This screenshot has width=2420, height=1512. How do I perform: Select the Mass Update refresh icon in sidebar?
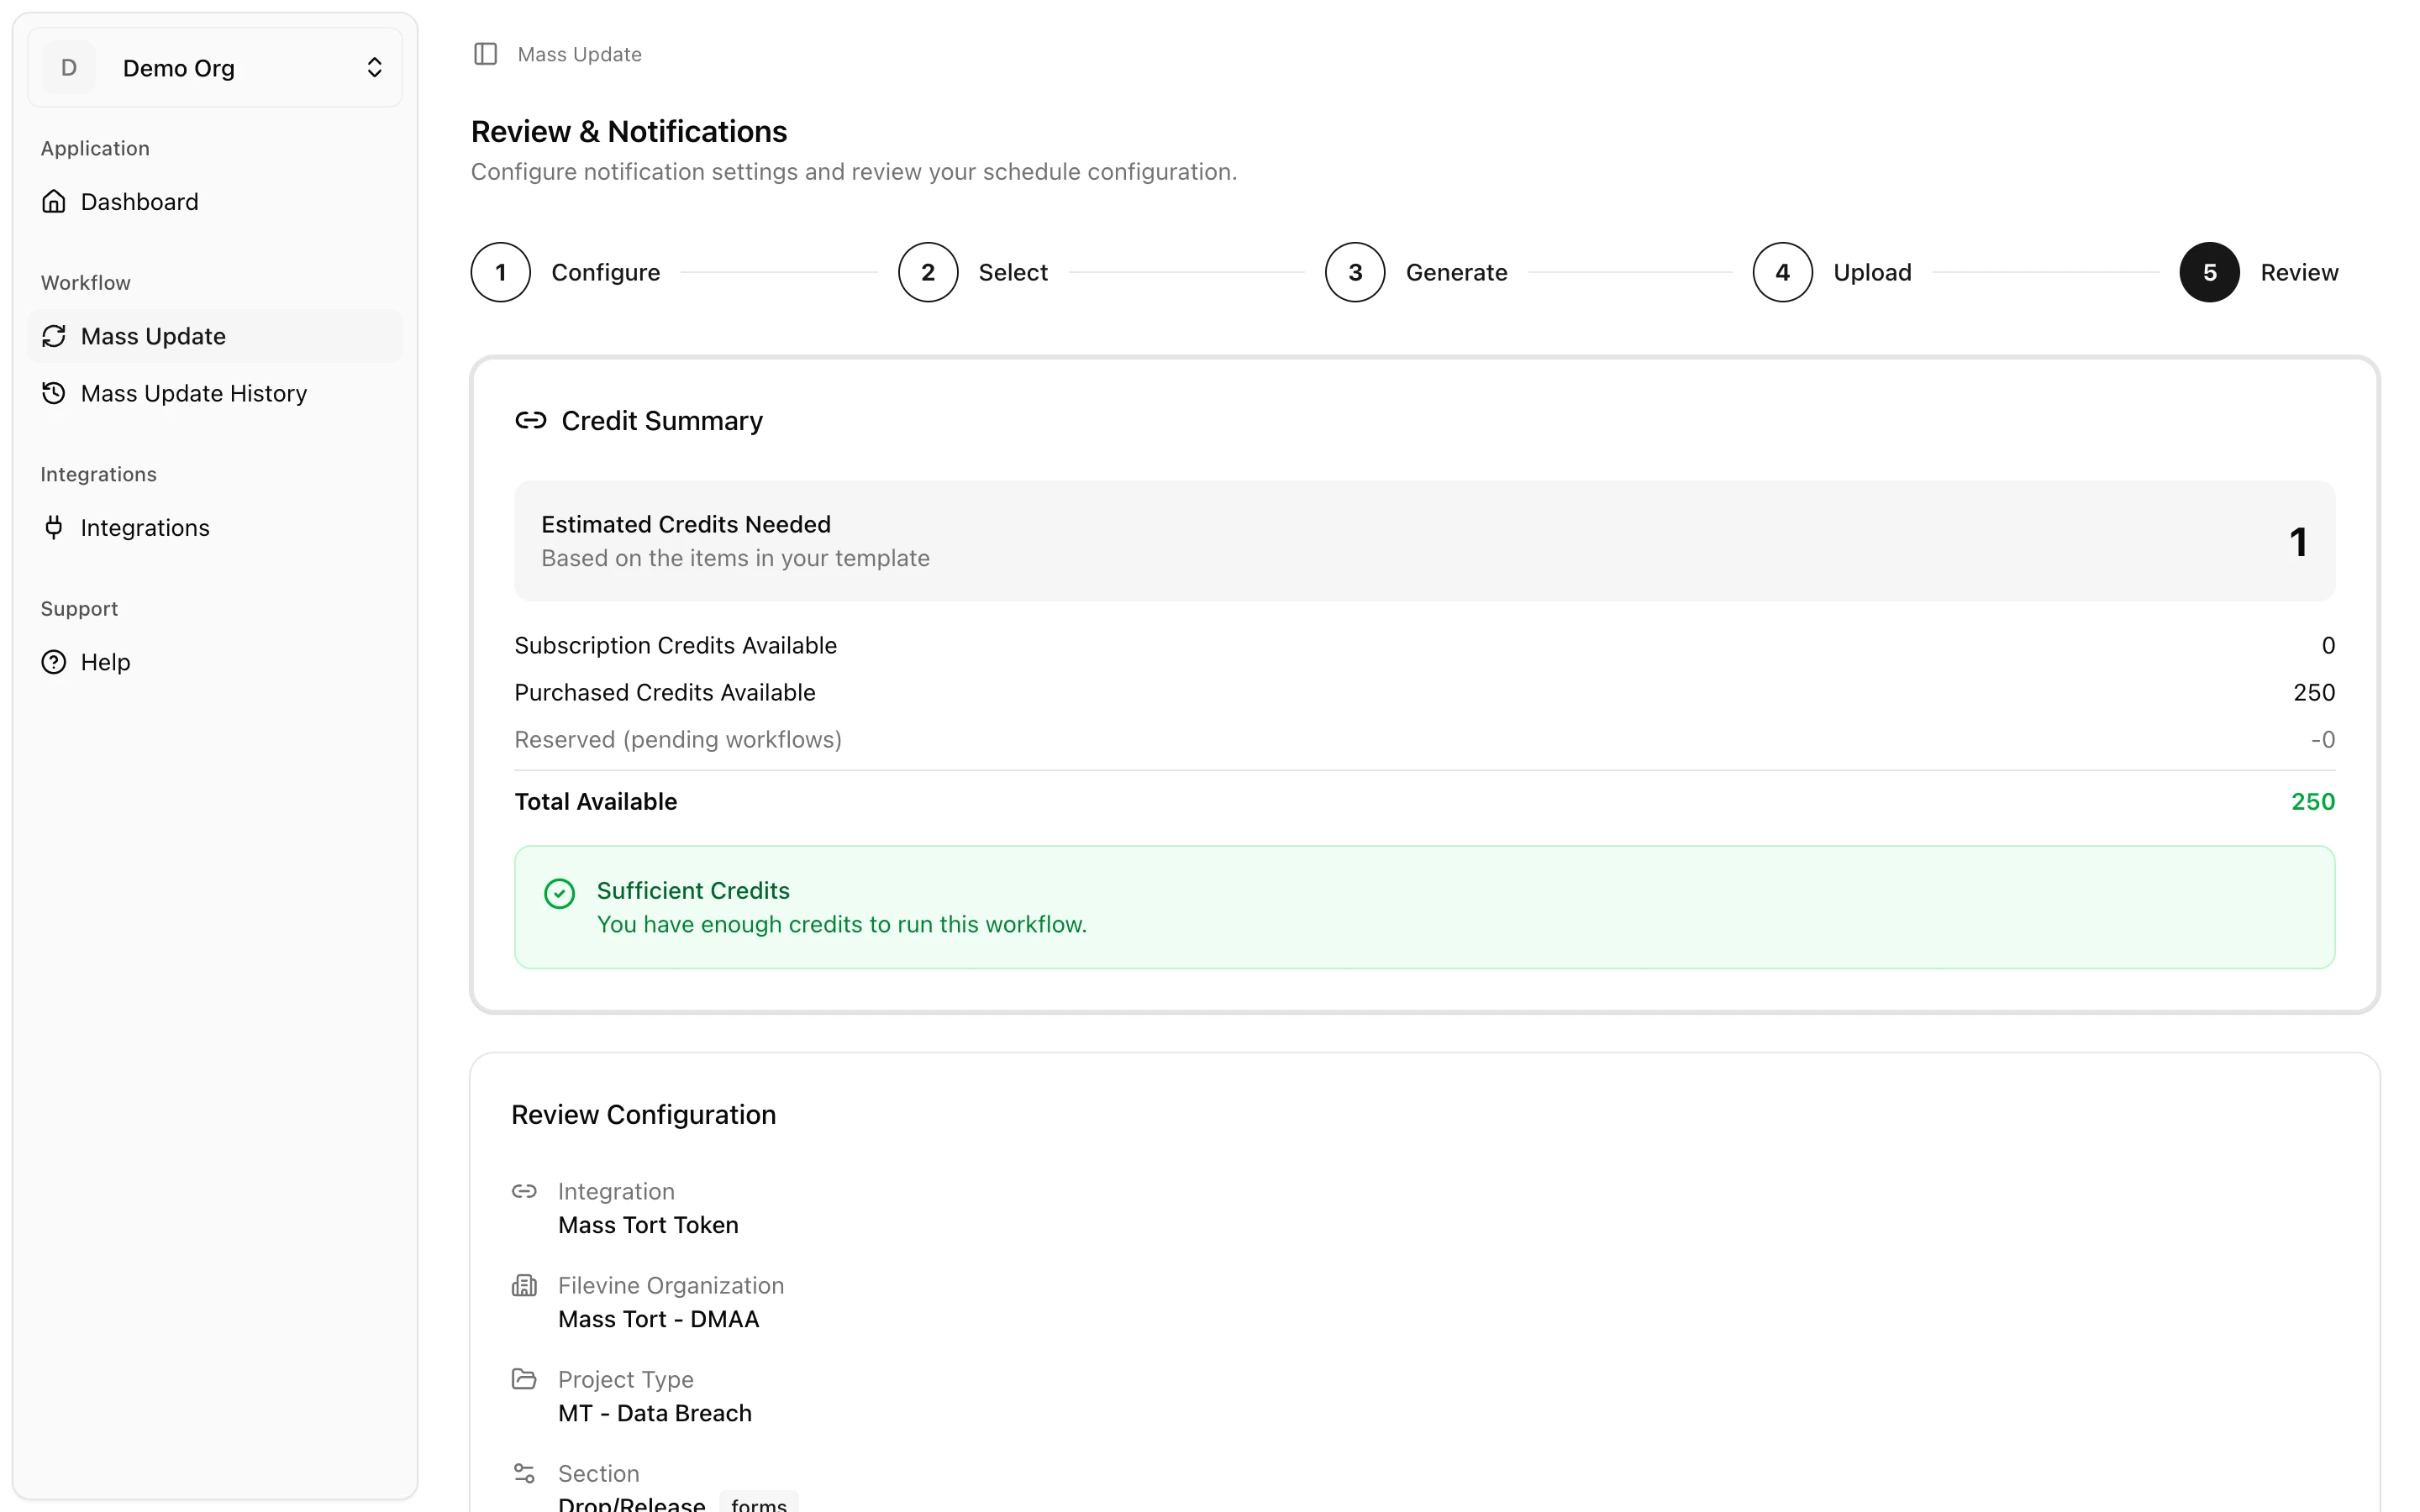(x=55, y=336)
